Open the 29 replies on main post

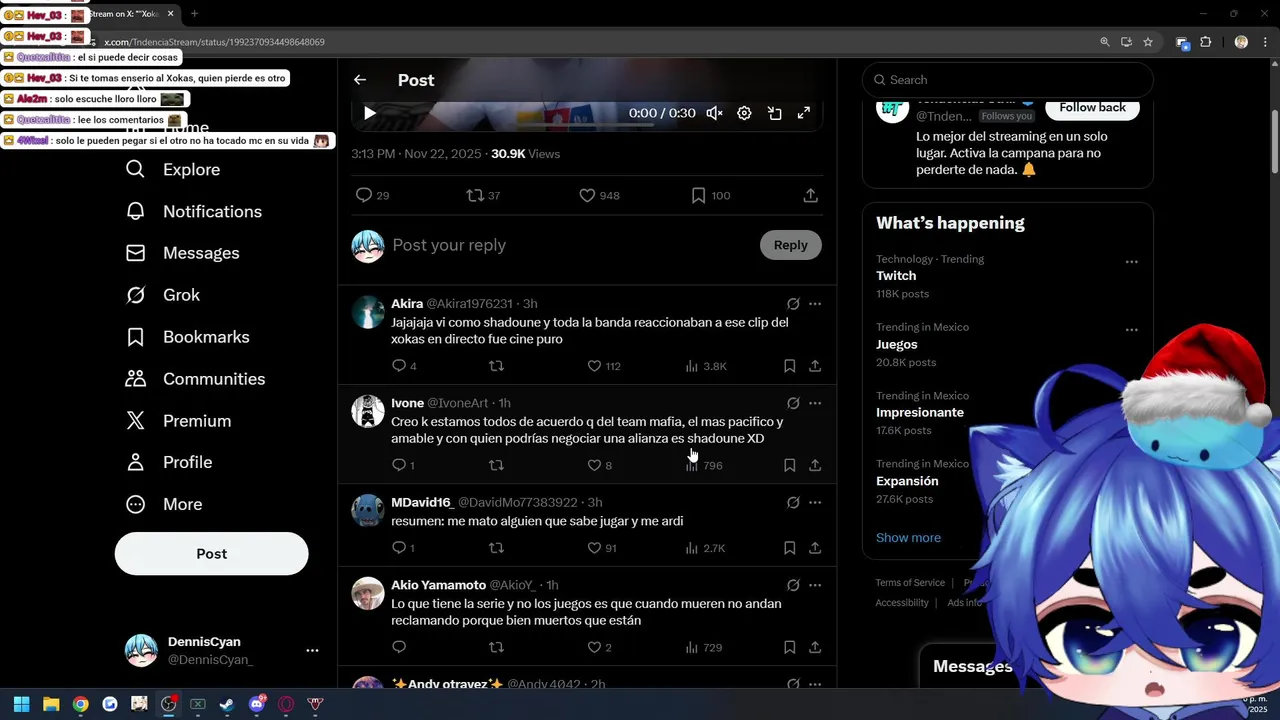pyautogui.click(x=373, y=195)
